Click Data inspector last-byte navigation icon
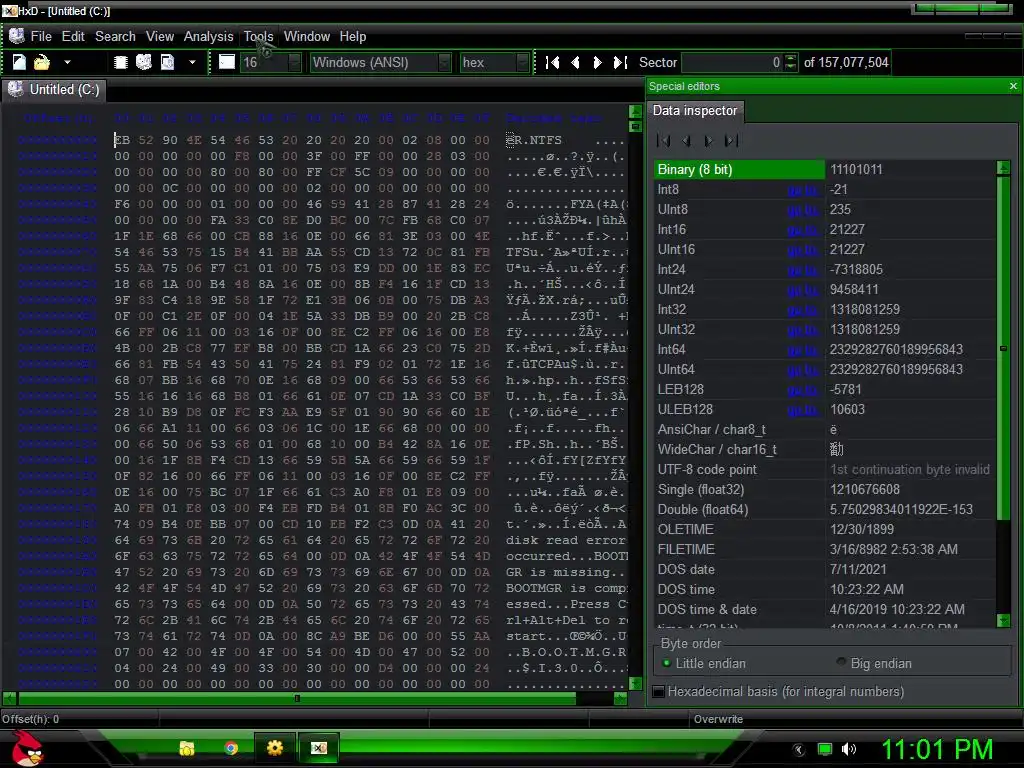Image resolution: width=1024 pixels, height=768 pixels. [x=731, y=140]
